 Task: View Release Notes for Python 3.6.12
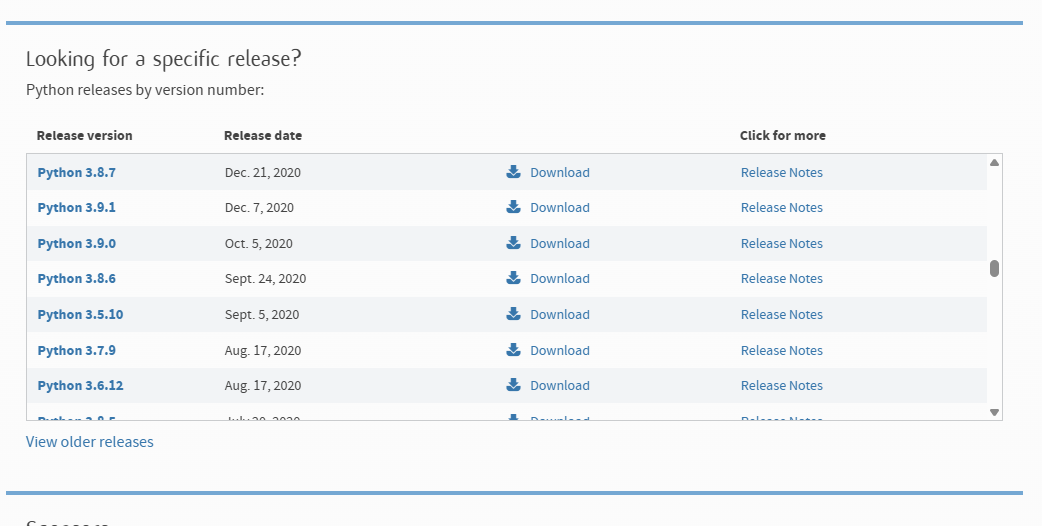point(782,386)
